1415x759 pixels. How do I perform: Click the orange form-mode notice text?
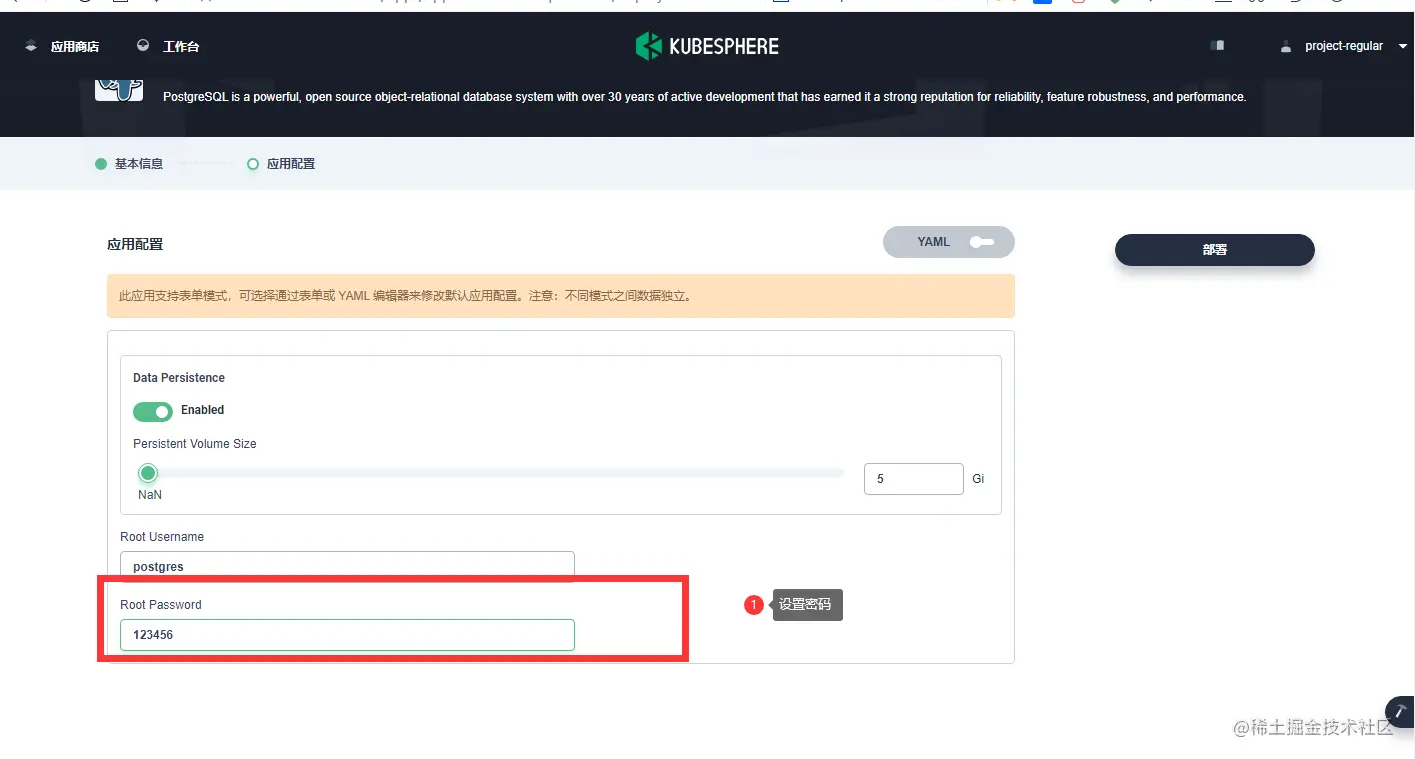point(405,296)
